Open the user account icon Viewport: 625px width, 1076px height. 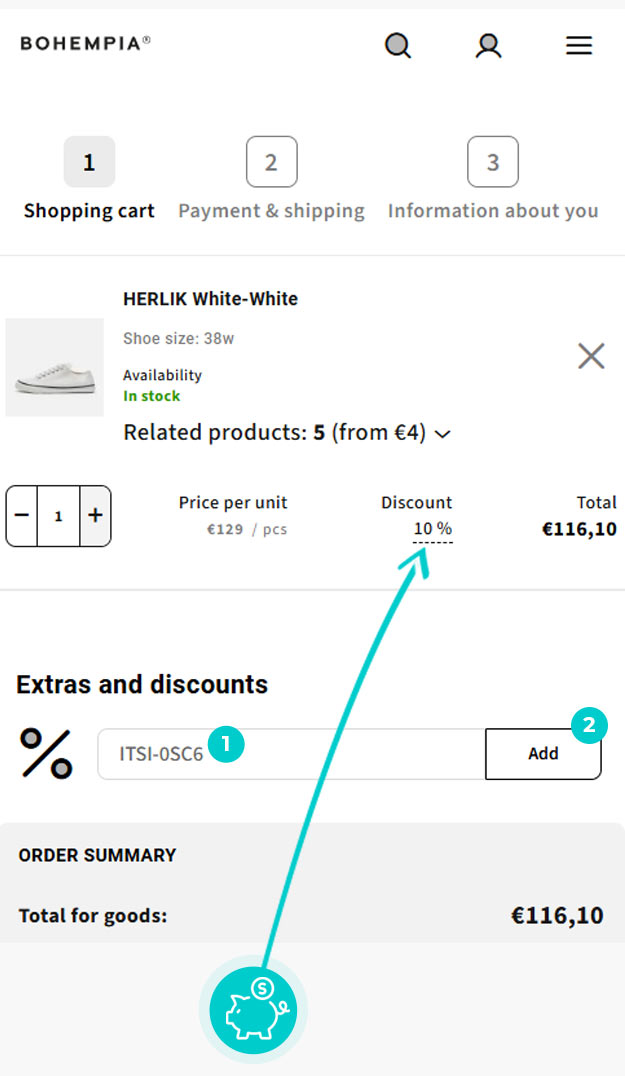[488, 46]
